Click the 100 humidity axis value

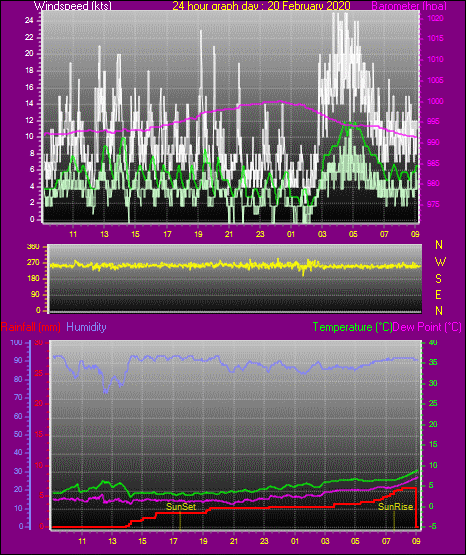click(17, 343)
